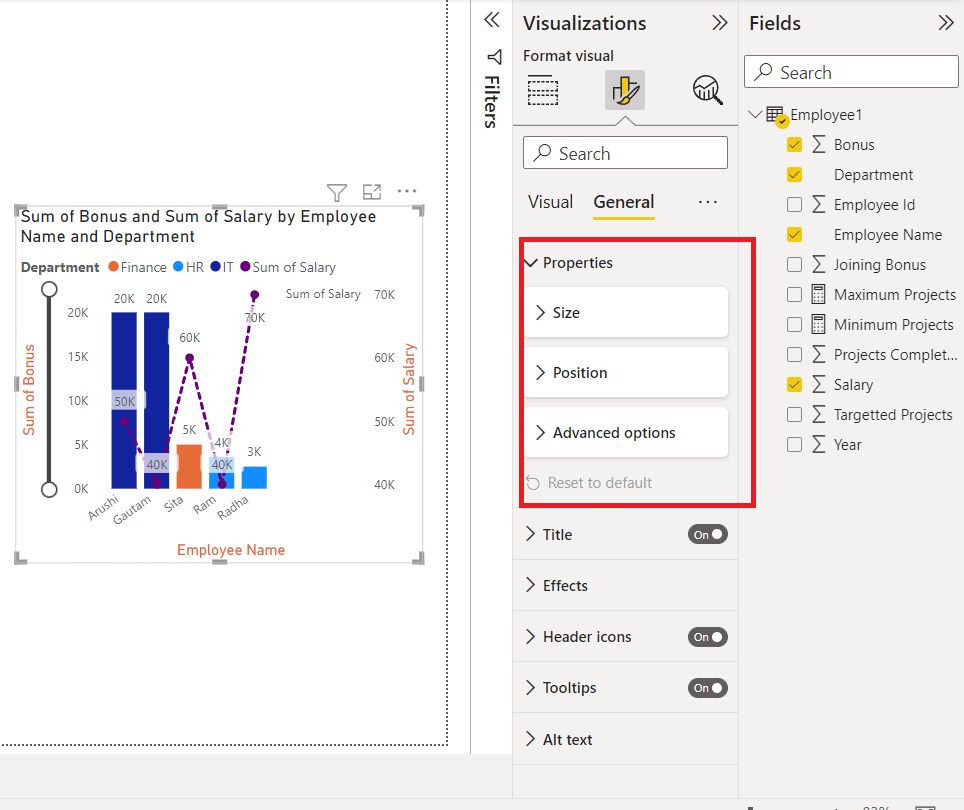
Task: Collapse the Fields pane with double arrow
Action: [x=946, y=23]
